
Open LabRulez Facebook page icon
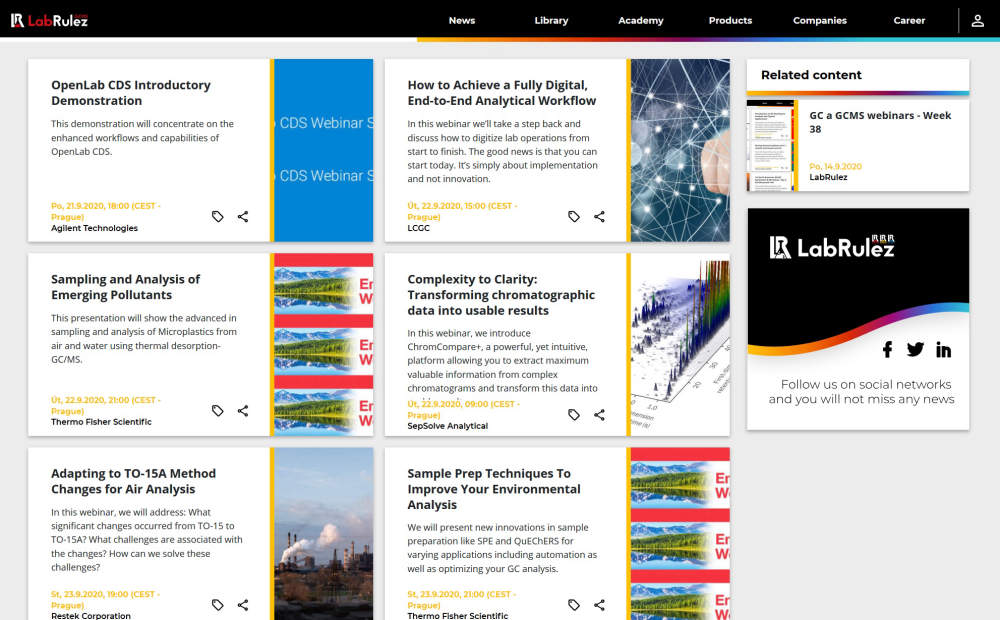[887, 350]
